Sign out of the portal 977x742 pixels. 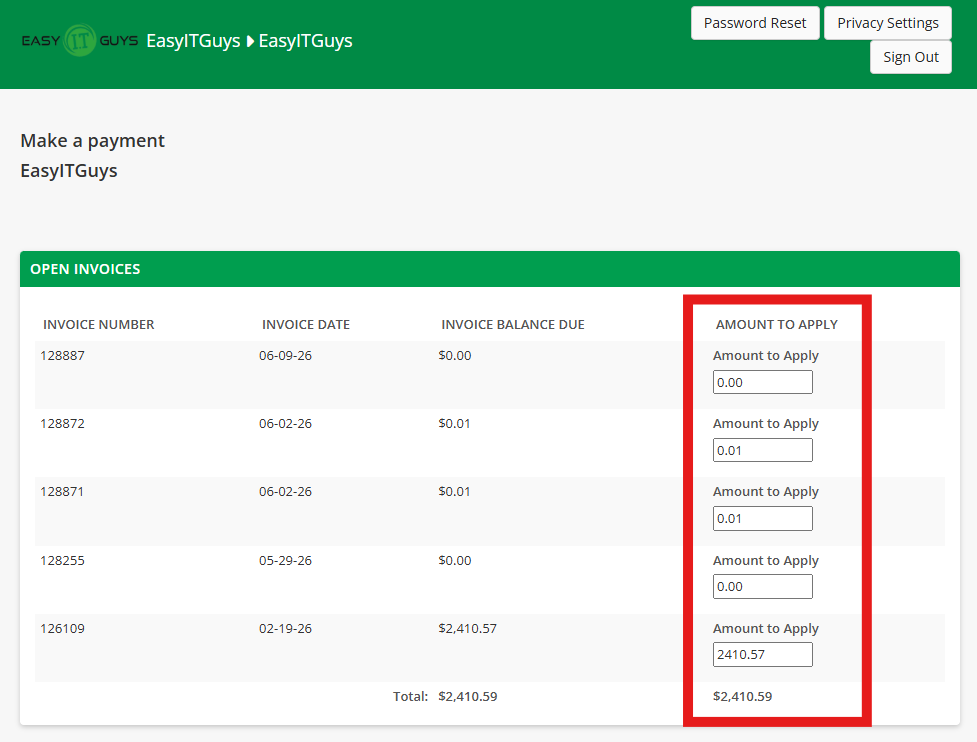pyautogui.click(x=910, y=57)
